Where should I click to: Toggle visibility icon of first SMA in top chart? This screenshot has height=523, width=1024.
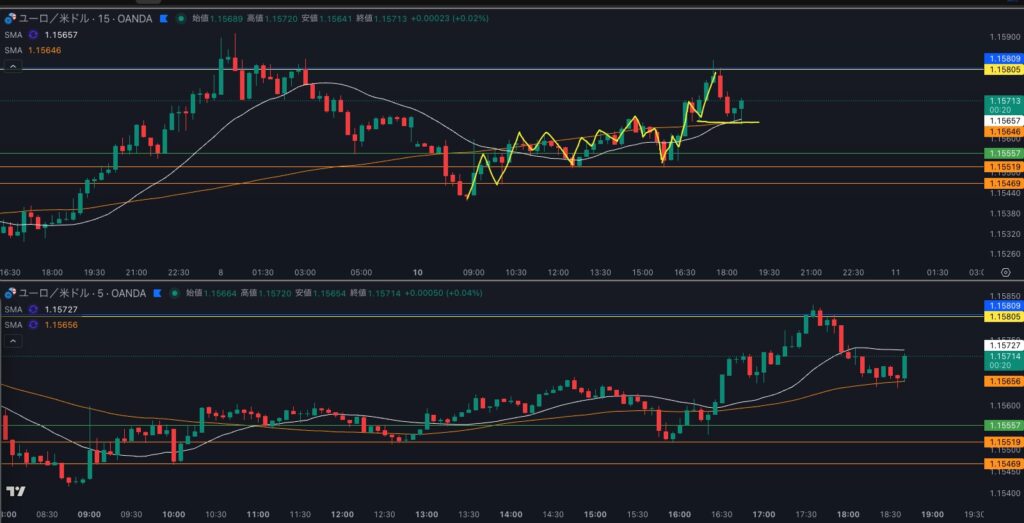pyautogui.click(x=32, y=35)
